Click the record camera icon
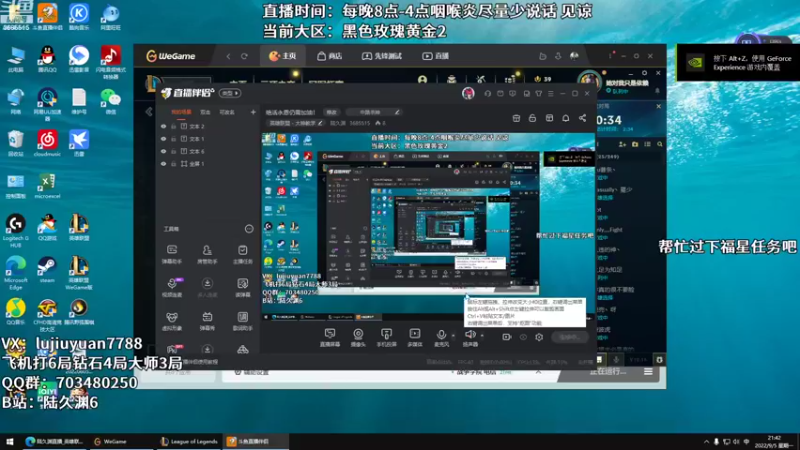 507,337
